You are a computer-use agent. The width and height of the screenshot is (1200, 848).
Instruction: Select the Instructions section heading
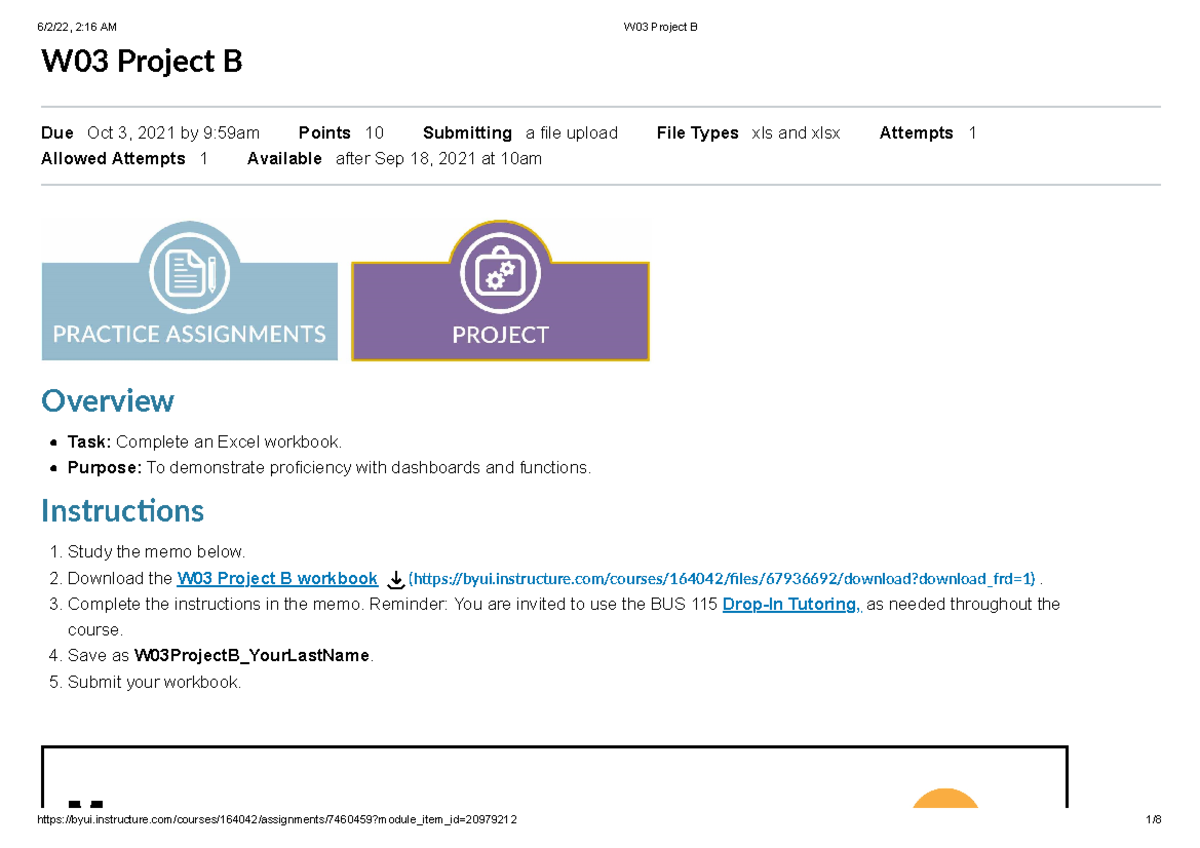coord(122,511)
